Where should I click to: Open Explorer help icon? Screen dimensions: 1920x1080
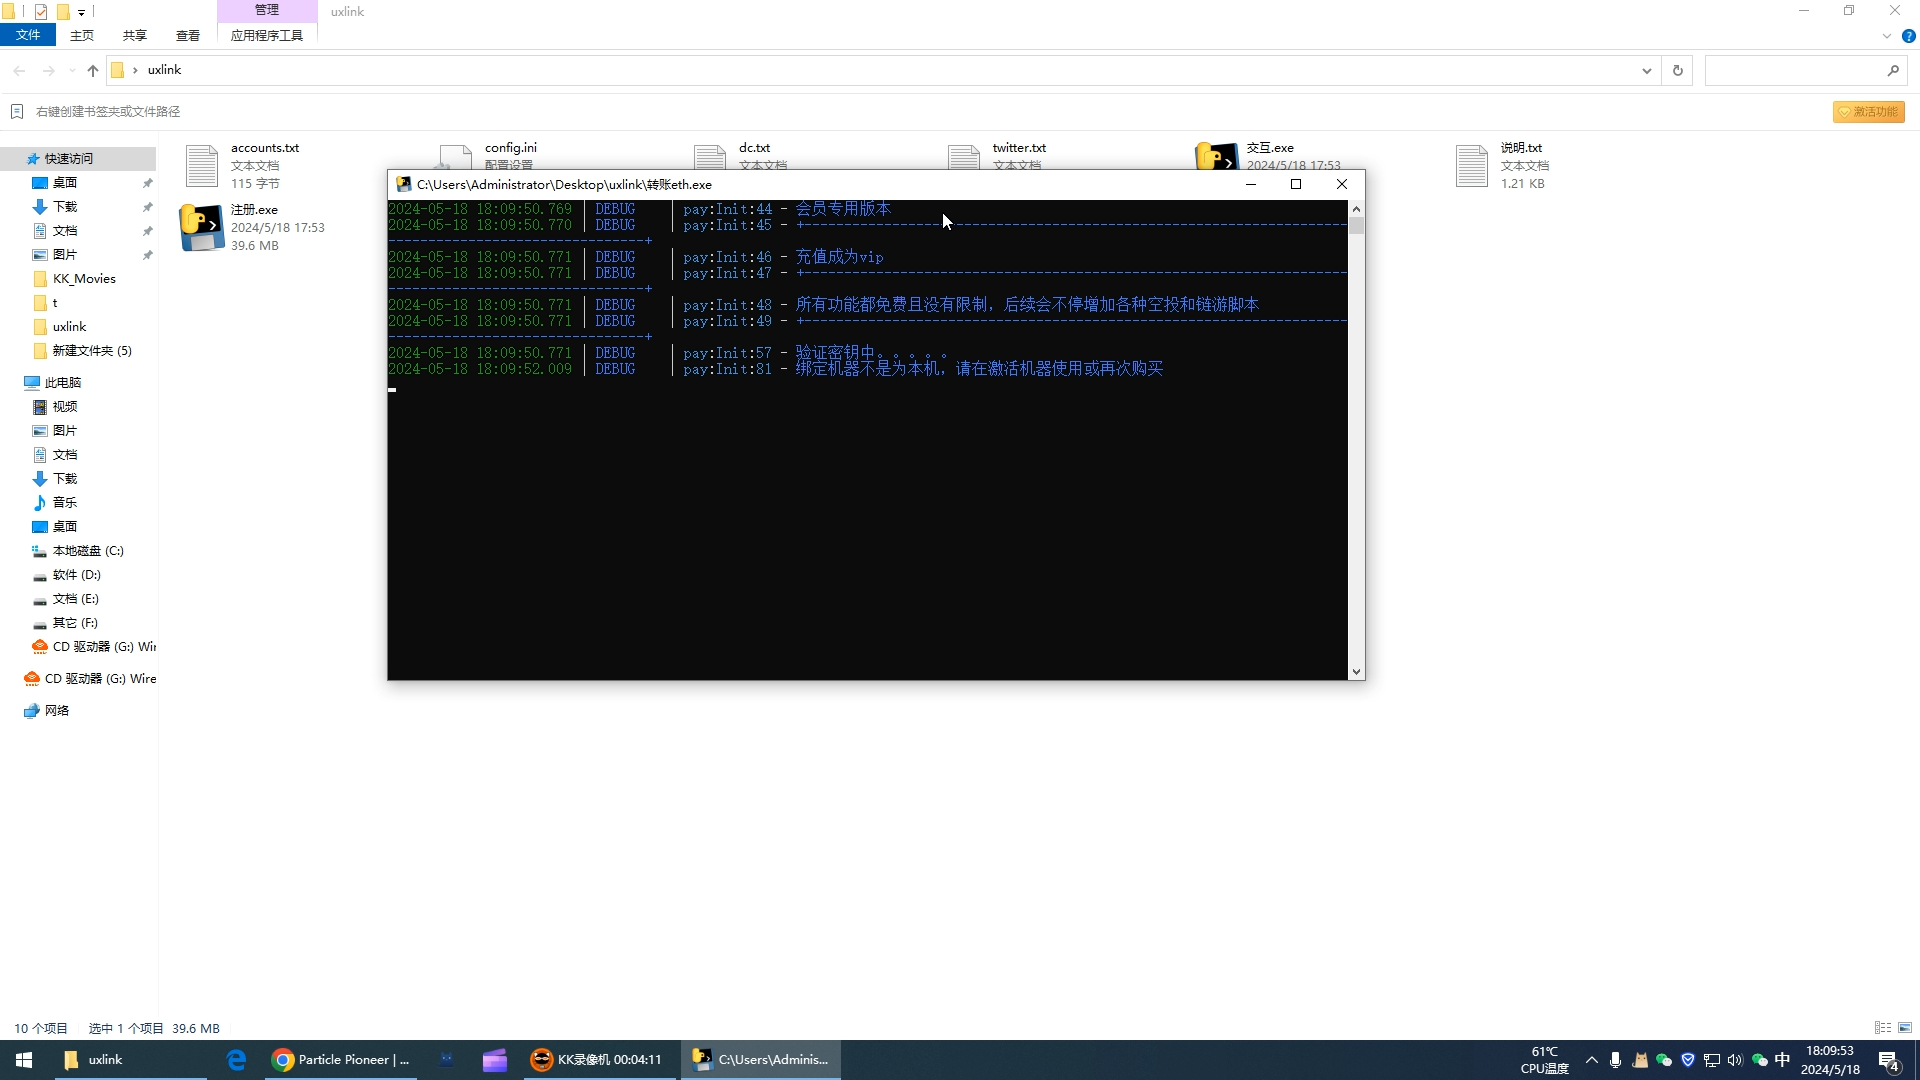coord(1908,36)
